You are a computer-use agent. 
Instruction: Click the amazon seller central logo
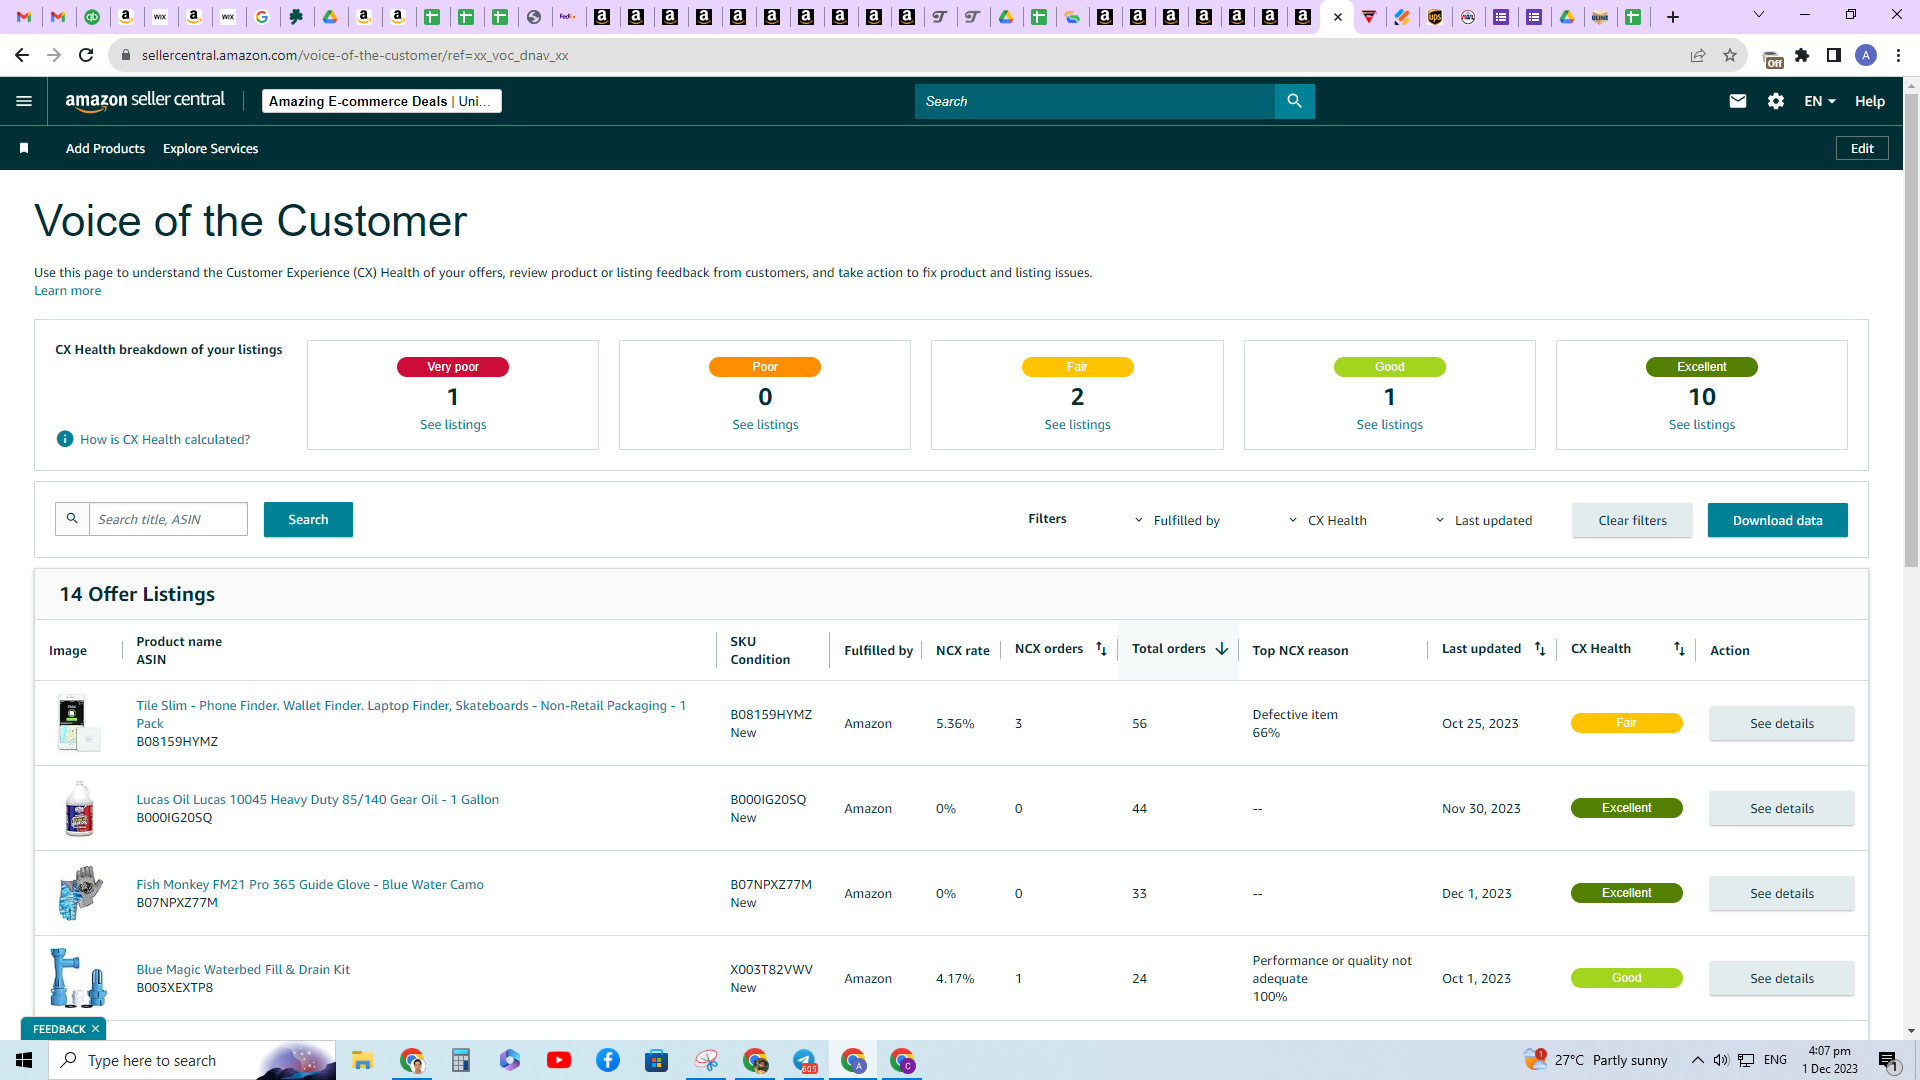pos(146,101)
